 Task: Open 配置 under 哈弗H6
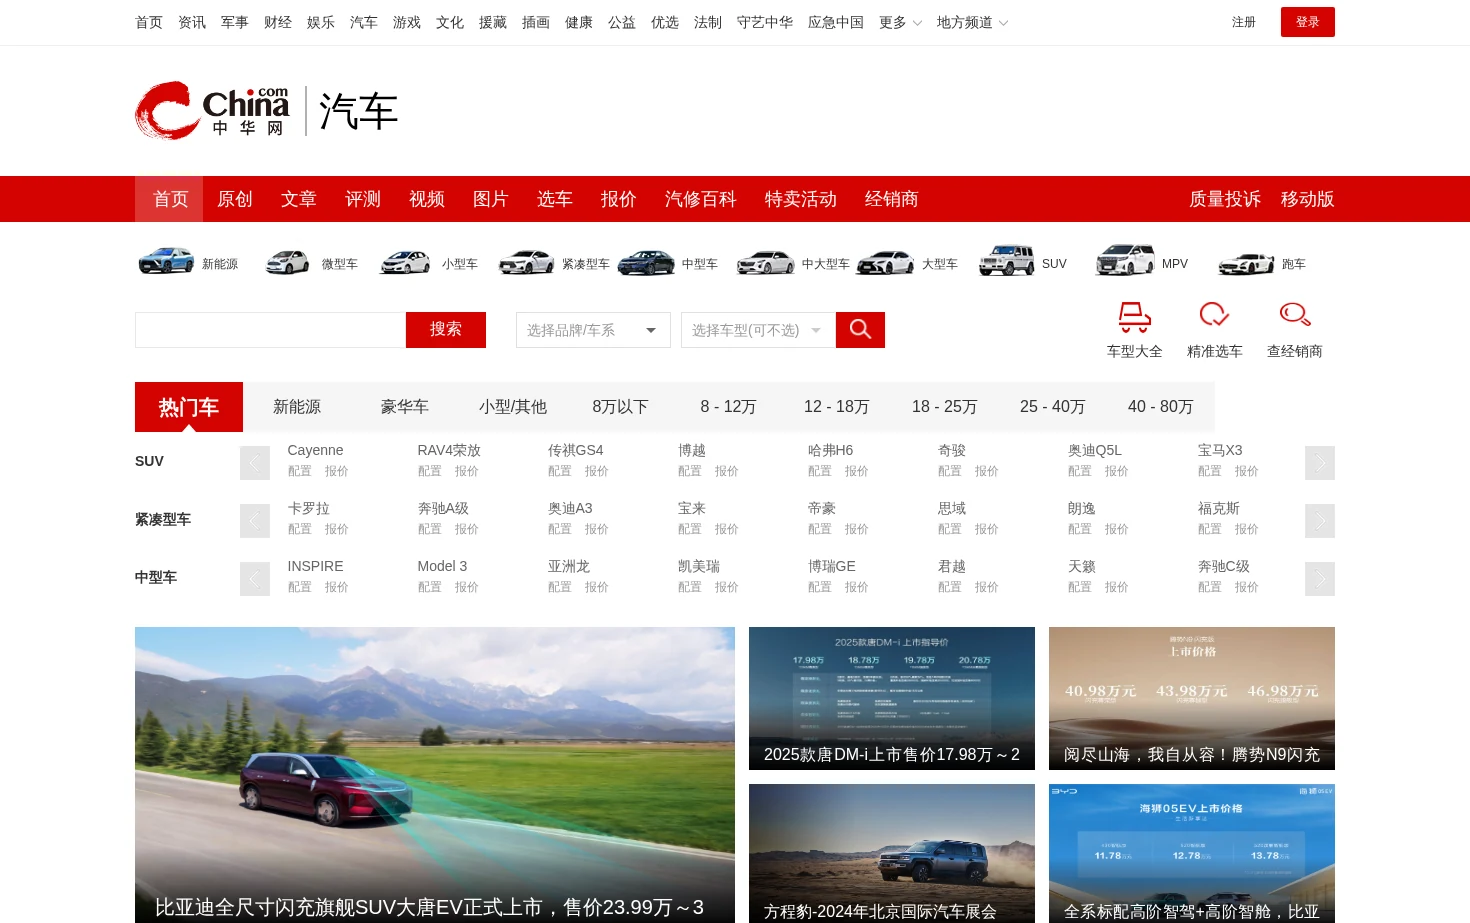pos(820,471)
